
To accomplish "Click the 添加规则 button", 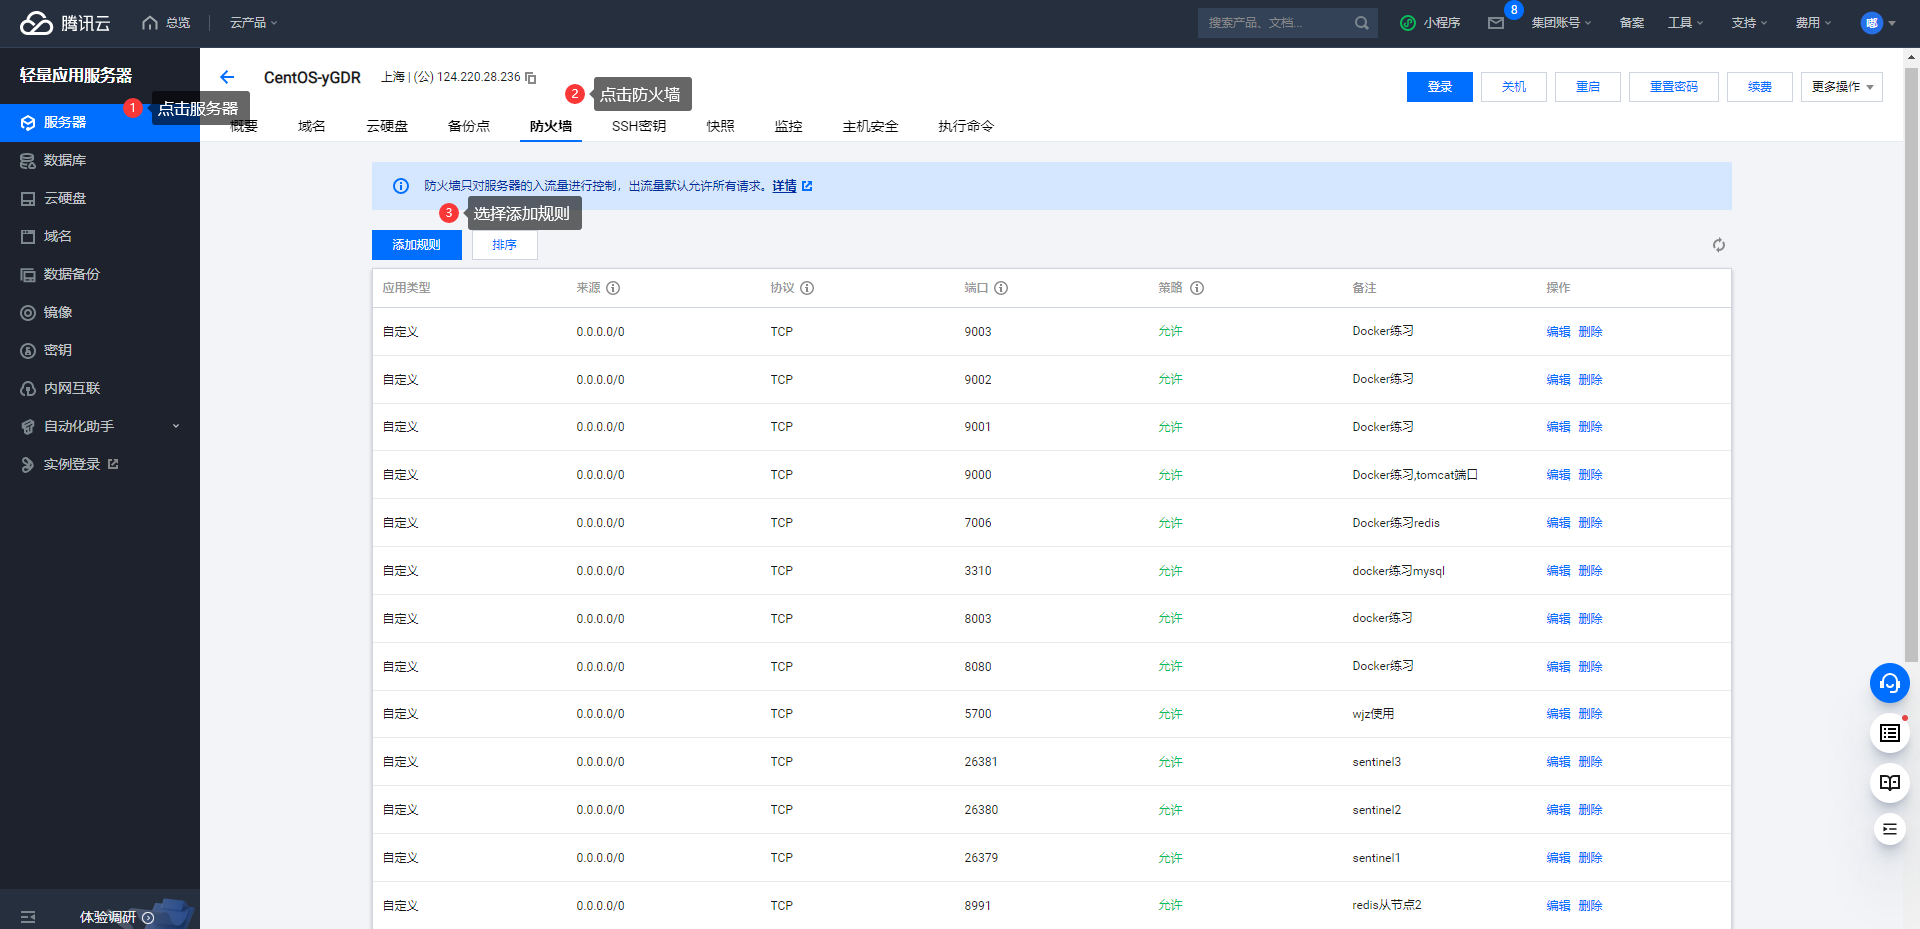I will (417, 245).
